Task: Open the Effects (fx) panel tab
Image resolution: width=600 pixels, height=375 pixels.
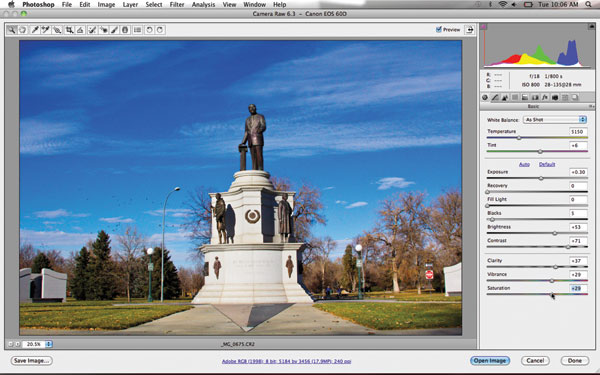Action: [545, 97]
